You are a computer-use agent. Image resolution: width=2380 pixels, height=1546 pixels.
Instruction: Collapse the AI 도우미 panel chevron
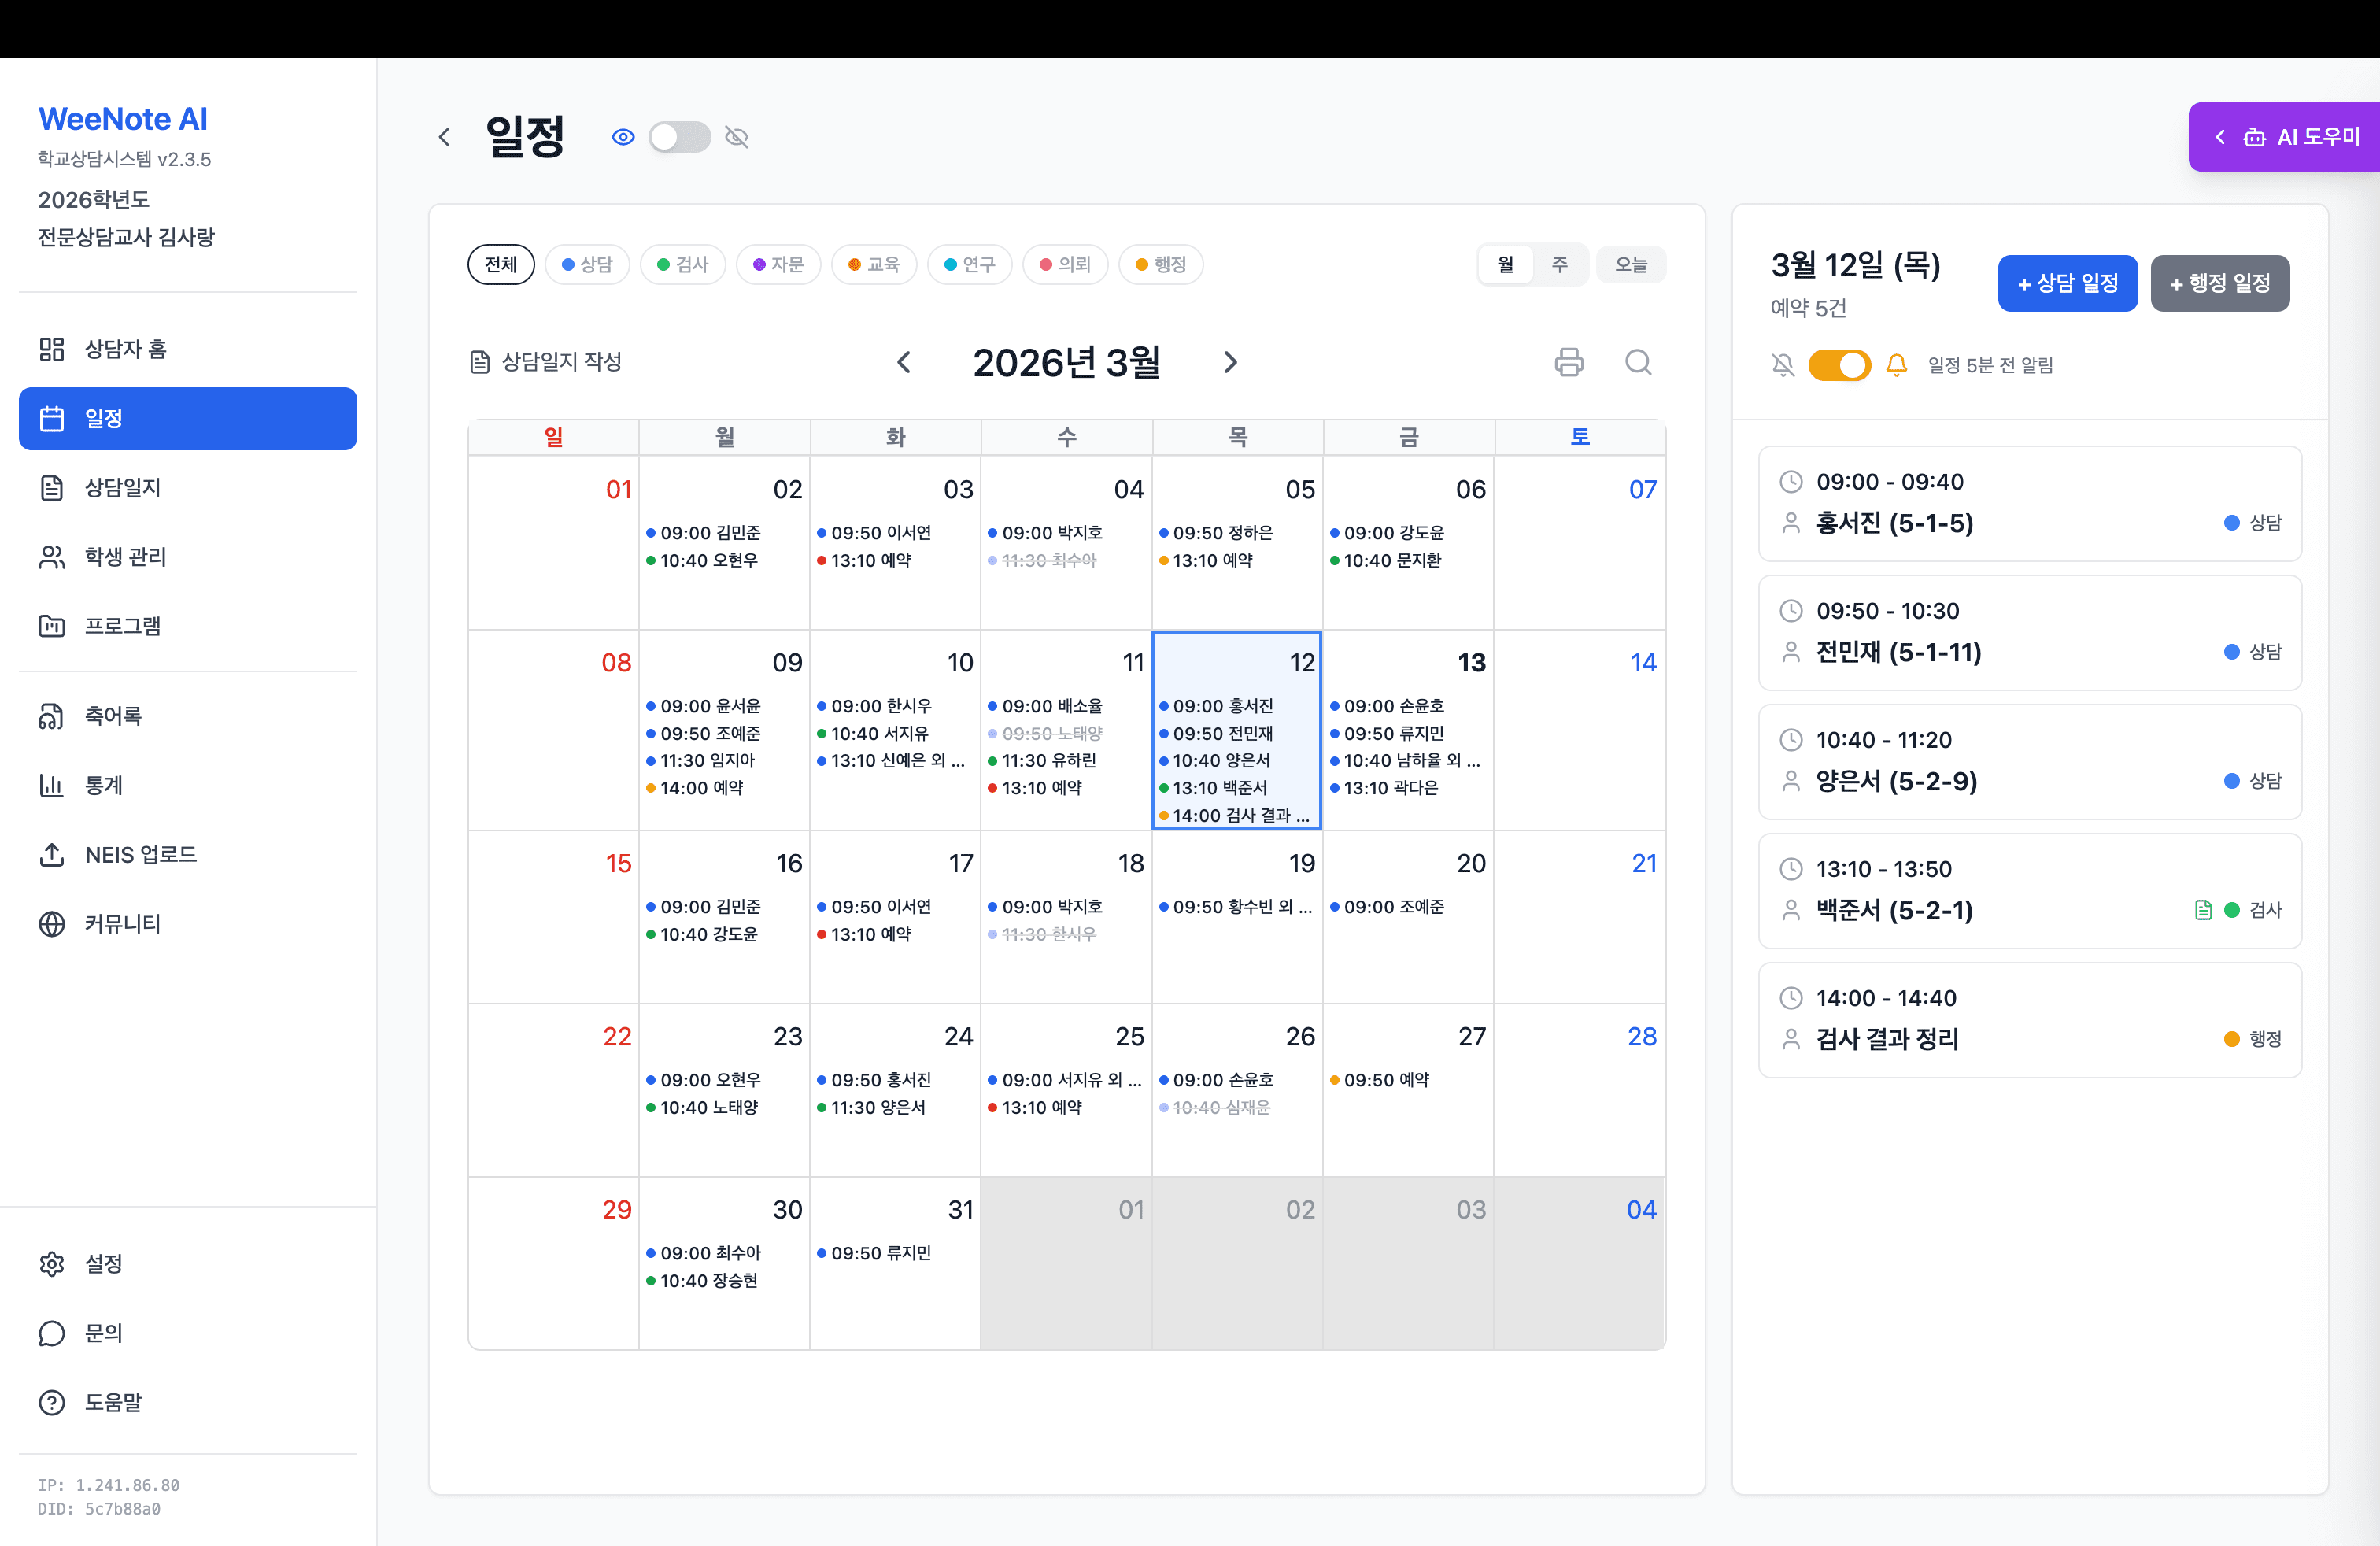2221,137
